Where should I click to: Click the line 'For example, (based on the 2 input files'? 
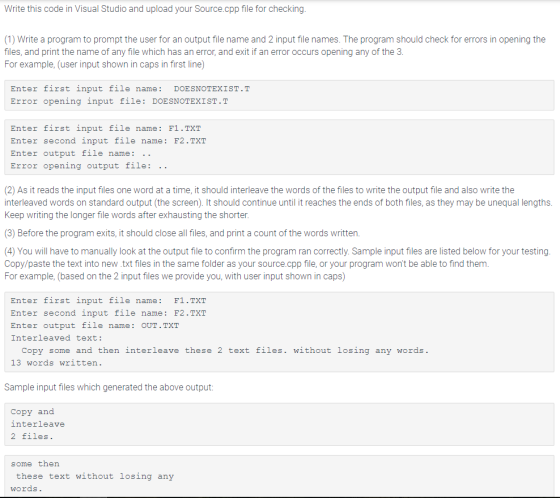(175, 277)
